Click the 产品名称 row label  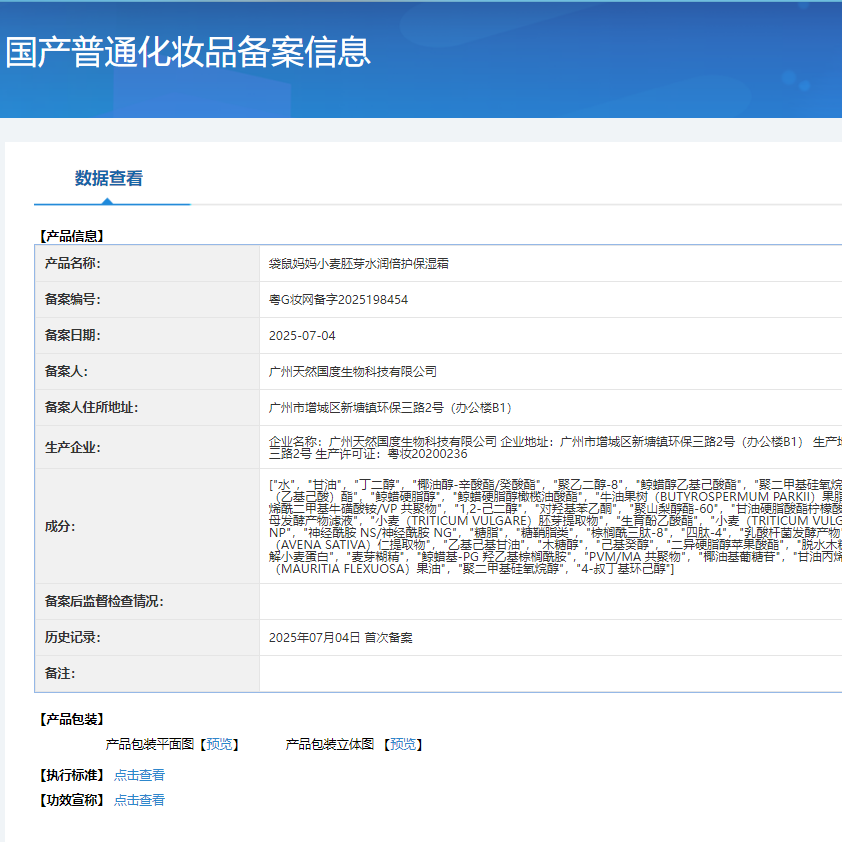[73, 264]
